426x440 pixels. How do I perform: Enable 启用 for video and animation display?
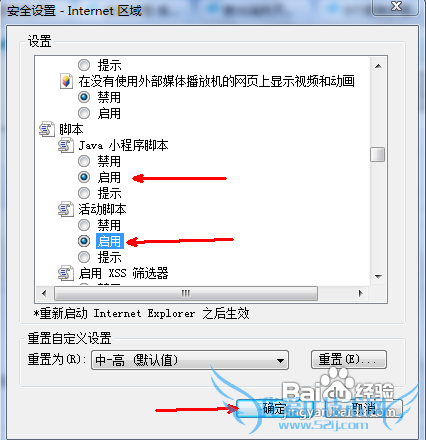coord(84,113)
